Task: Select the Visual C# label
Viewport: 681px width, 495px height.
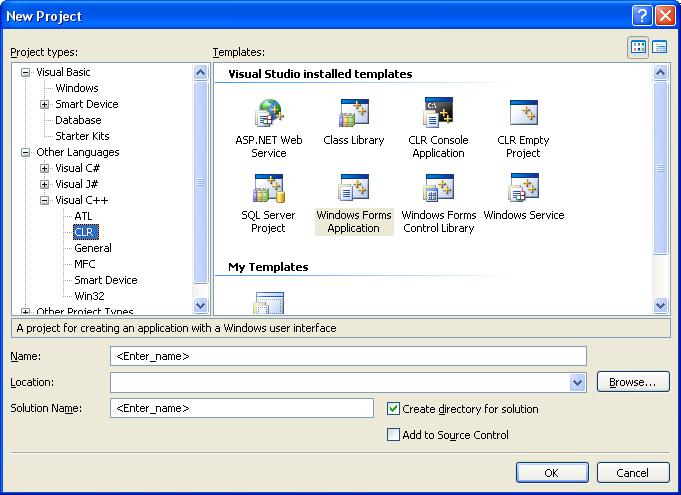Action: 77,168
